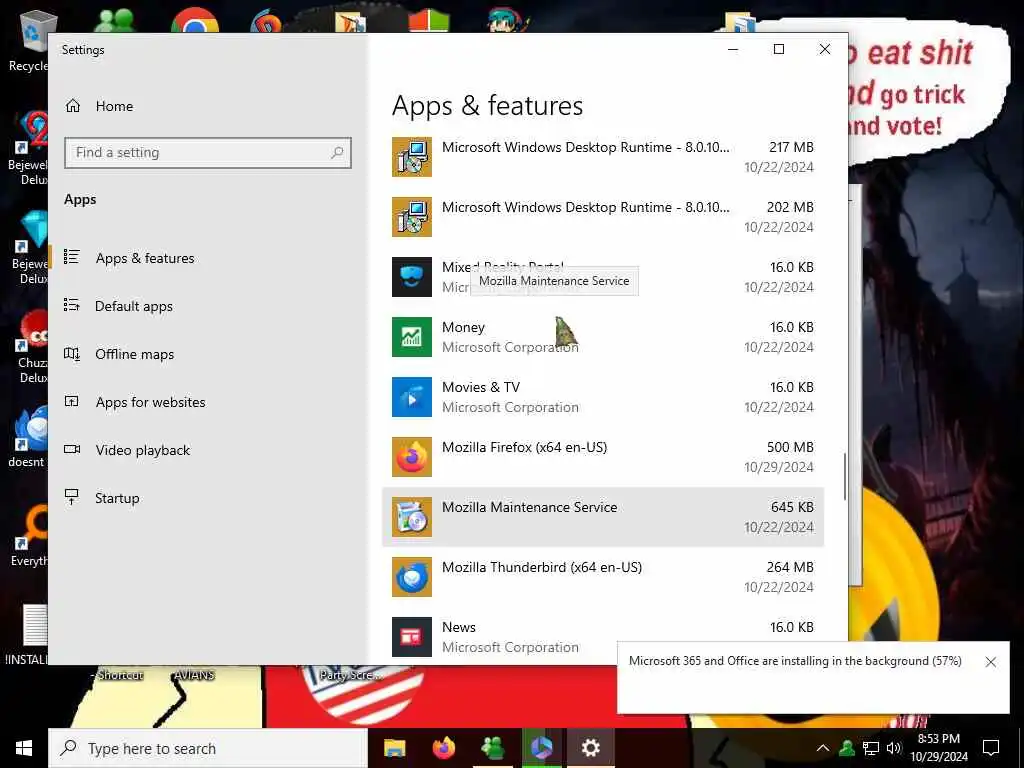Click the Apps for websites sidebar icon
This screenshot has height=768, width=1024.
(72, 402)
